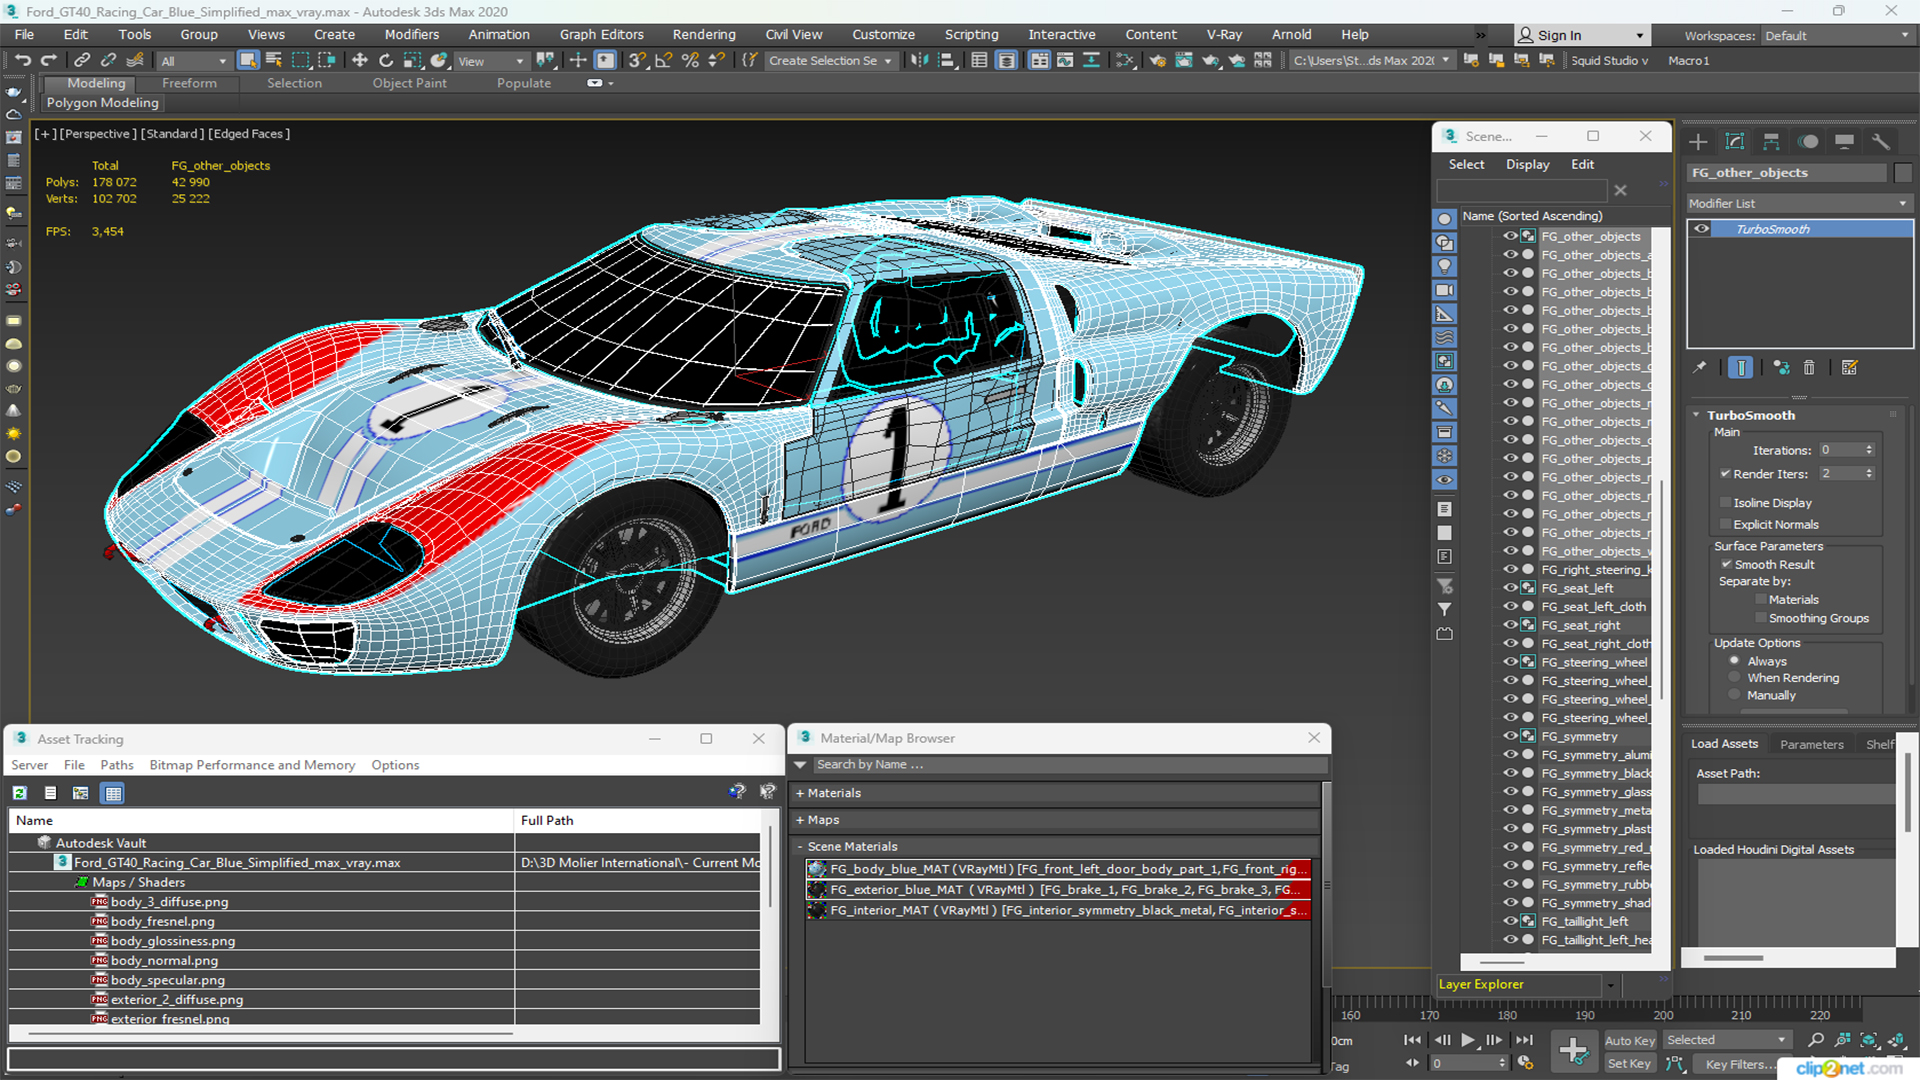Toggle the Angle Snap icon
Image resolution: width=1920 pixels, height=1080 pixels.
click(x=663, y=61)
